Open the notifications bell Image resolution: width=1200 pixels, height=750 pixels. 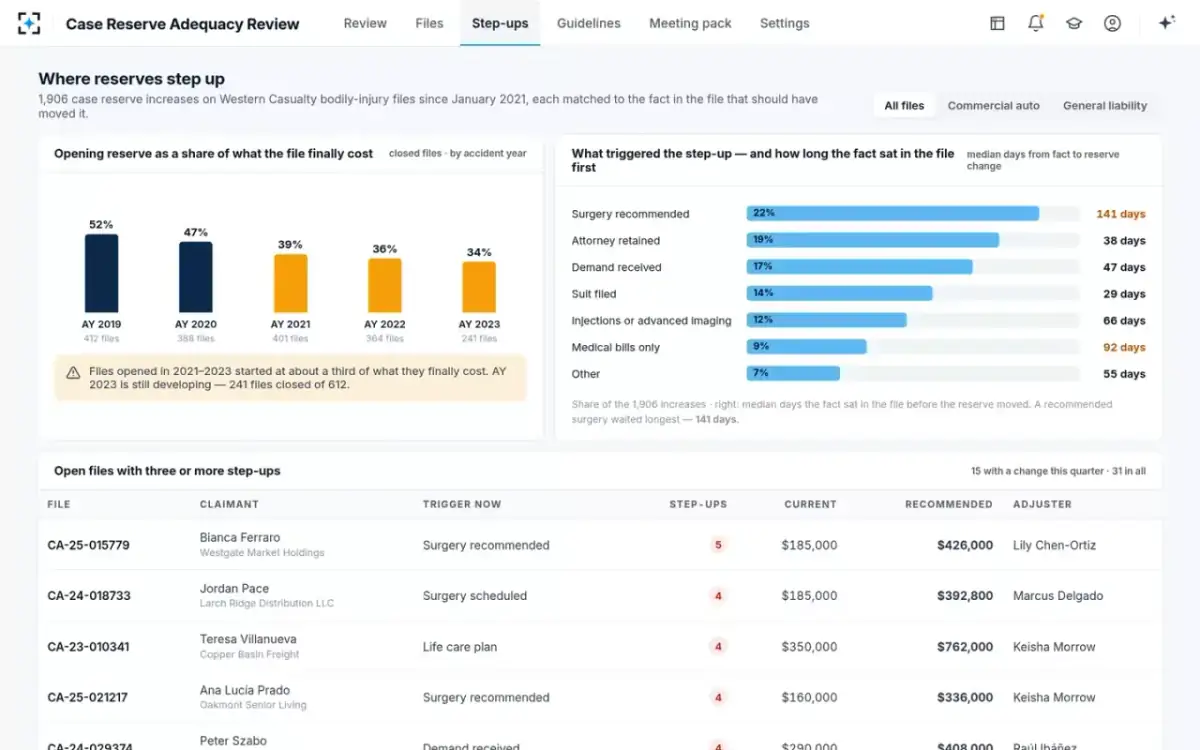tap(1035, 23)
